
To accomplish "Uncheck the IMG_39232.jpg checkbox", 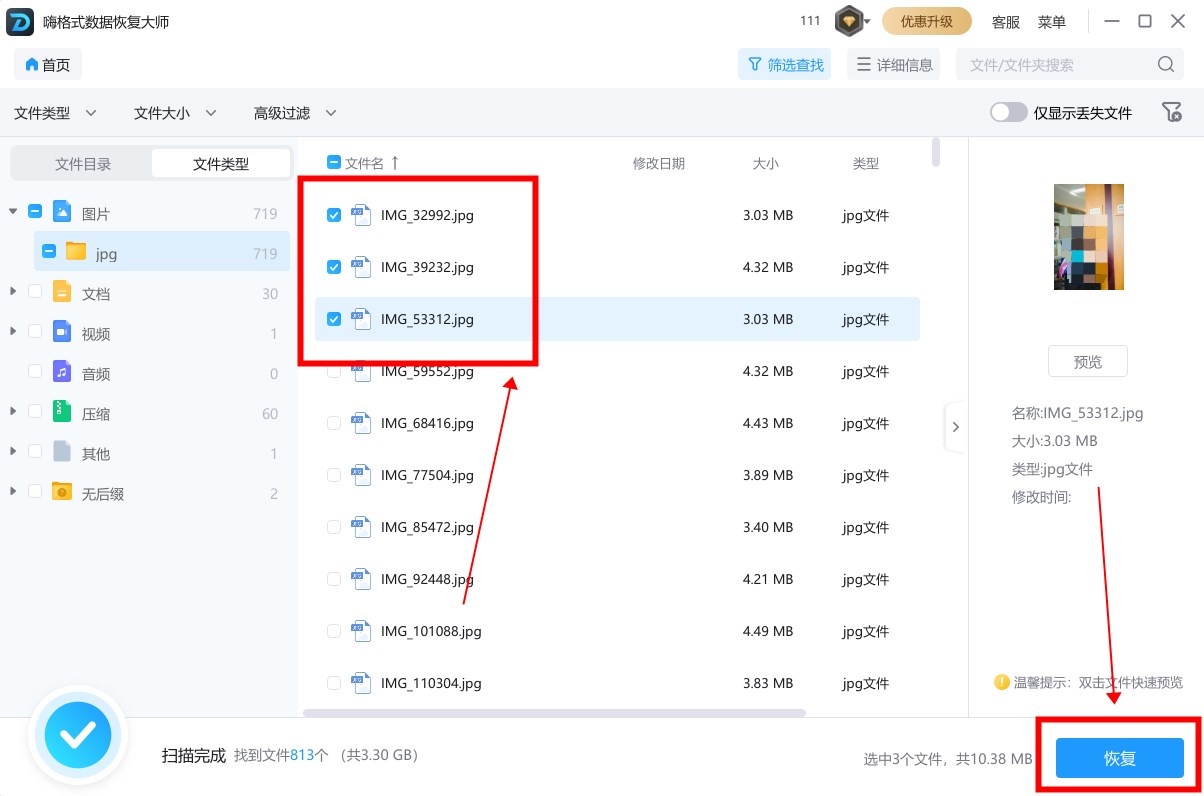I will click(x=334, y=267).
